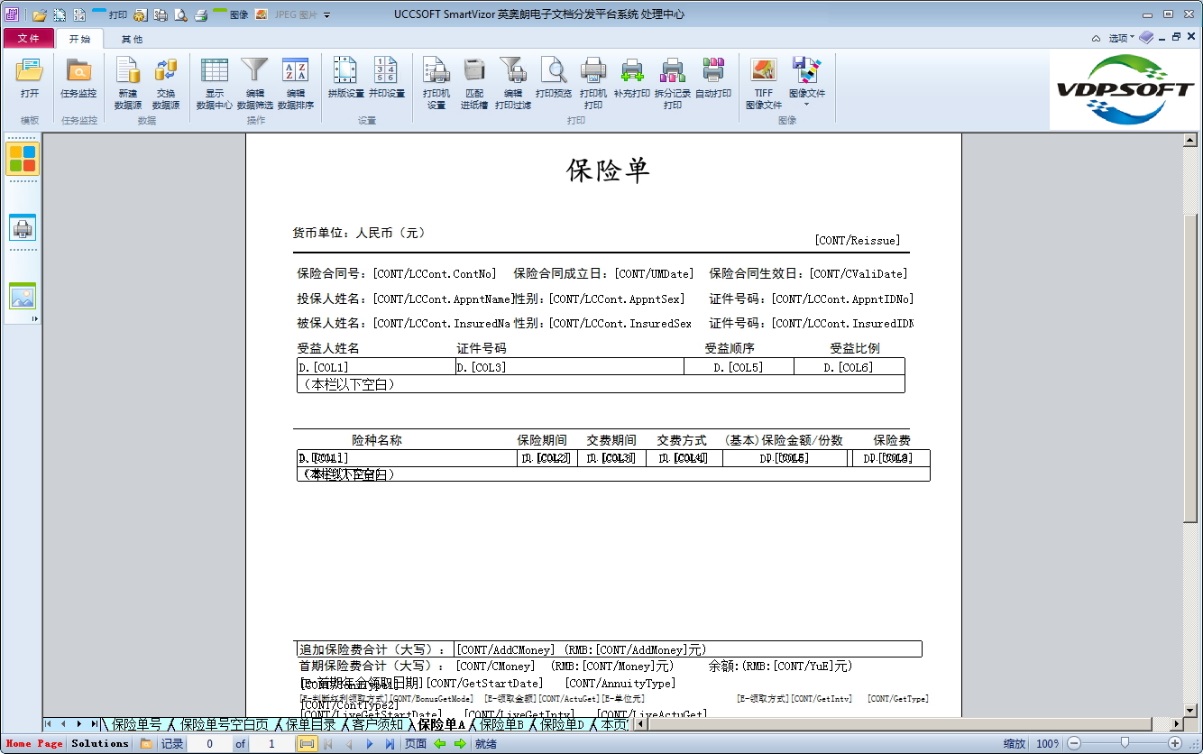Adjust the 缩放 zoom slider

click(1123, 742)
